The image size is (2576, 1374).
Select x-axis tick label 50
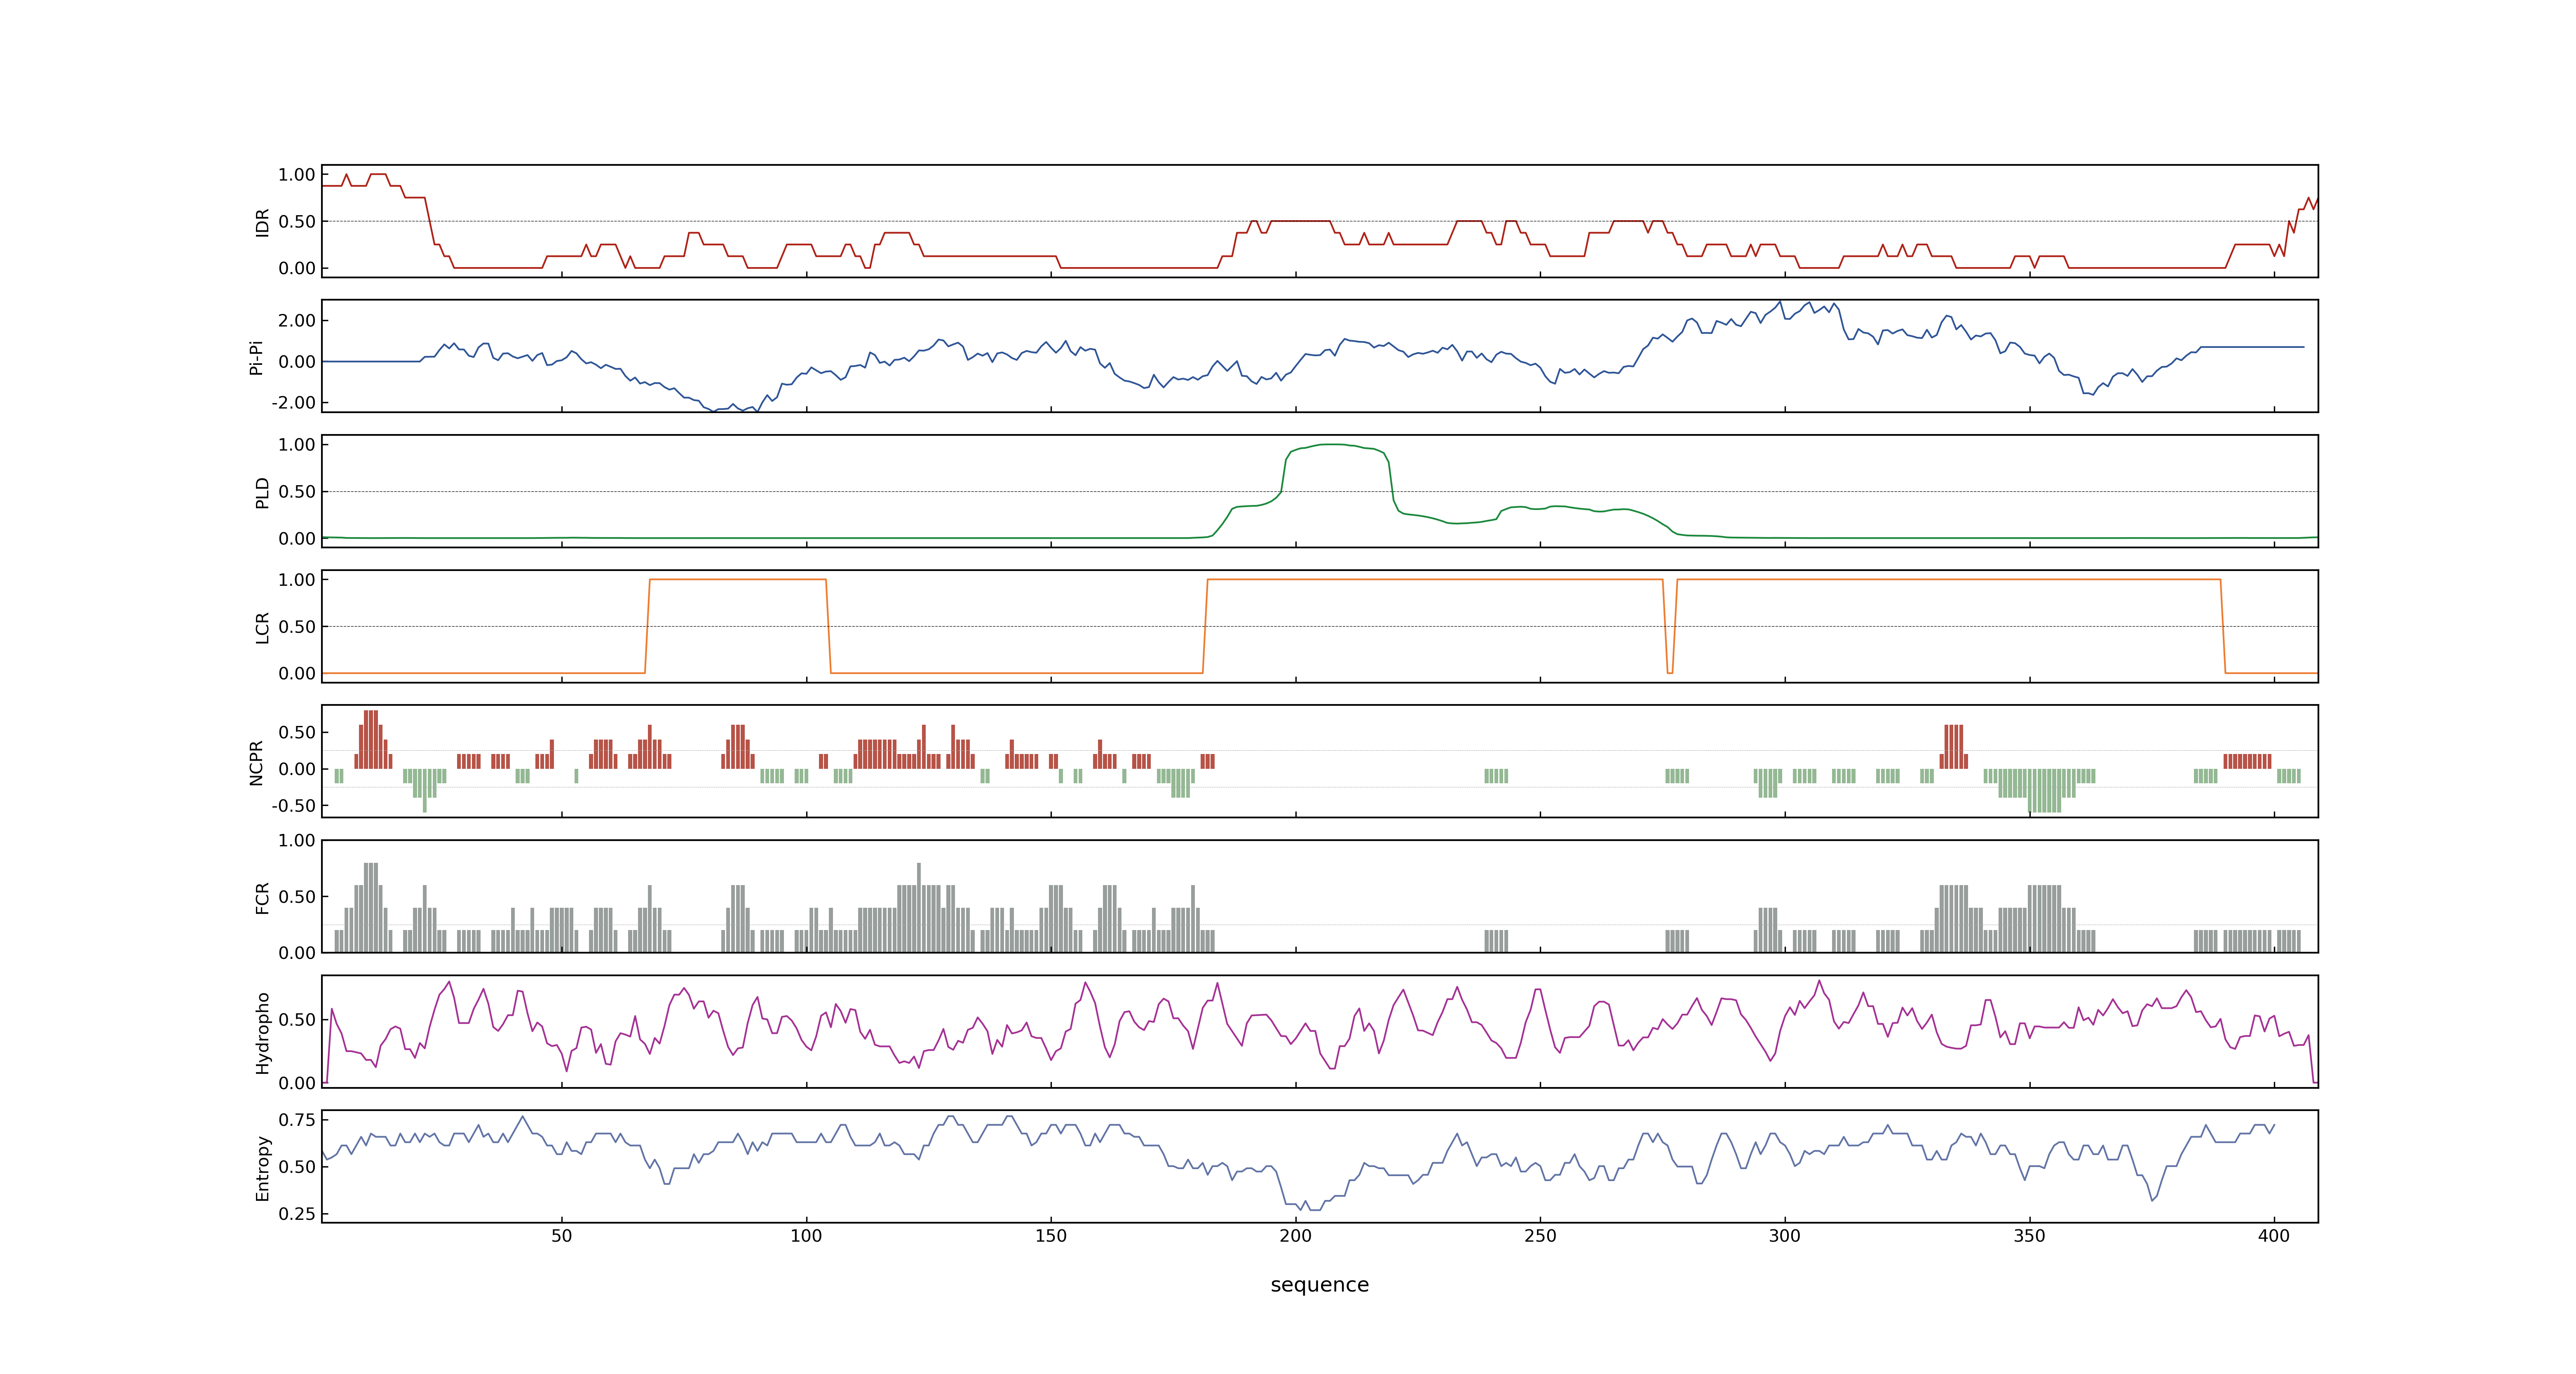(x=562, y=1236)
